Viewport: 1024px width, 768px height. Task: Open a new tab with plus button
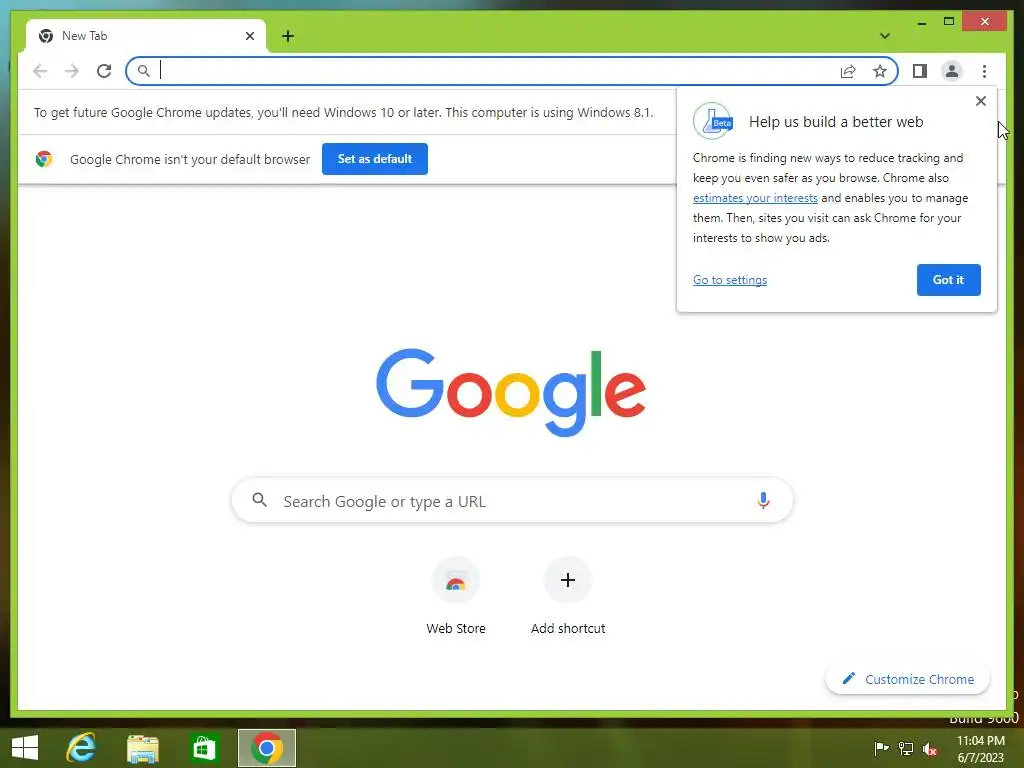287,36
